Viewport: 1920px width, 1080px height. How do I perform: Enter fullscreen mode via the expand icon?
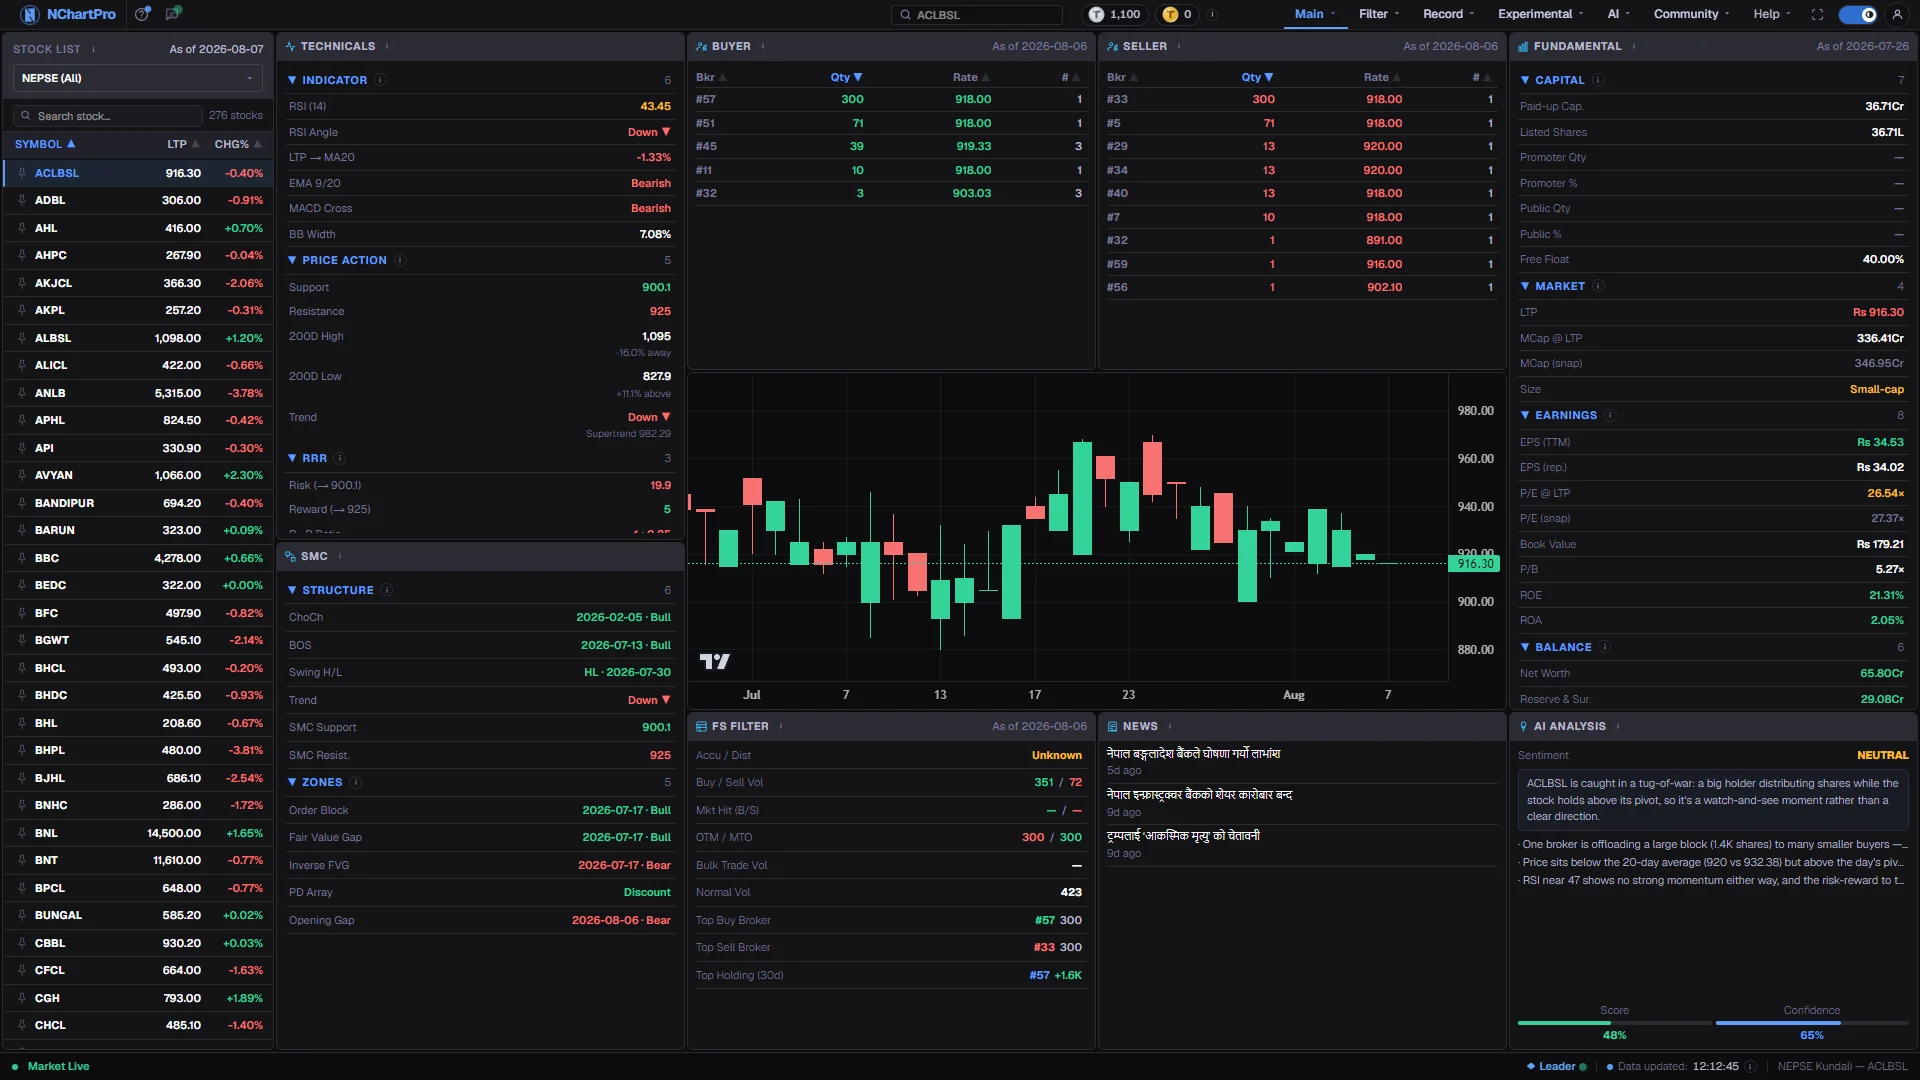coord(1817,14)
